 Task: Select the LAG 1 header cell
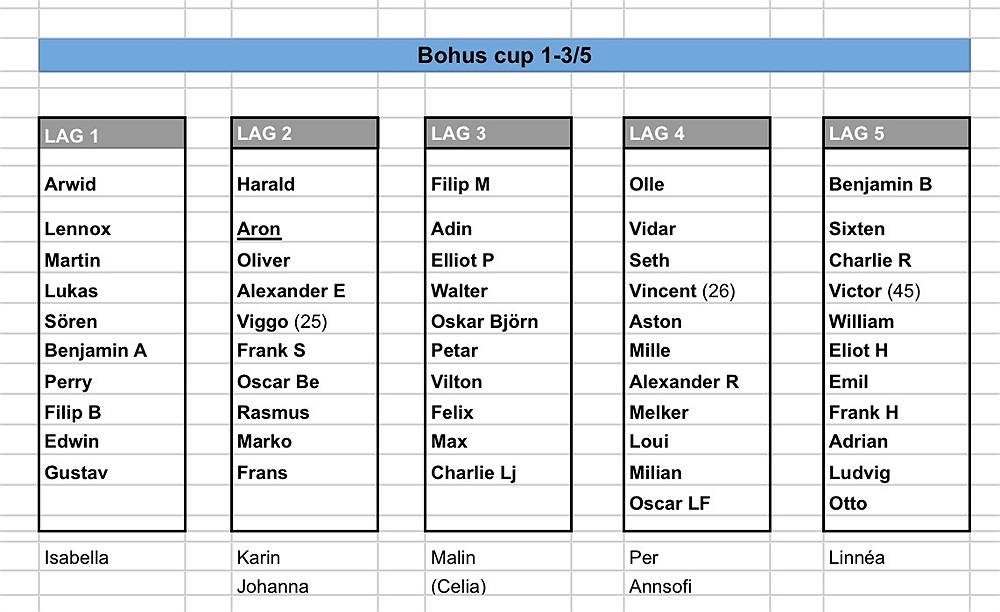[x=112, y=135]
